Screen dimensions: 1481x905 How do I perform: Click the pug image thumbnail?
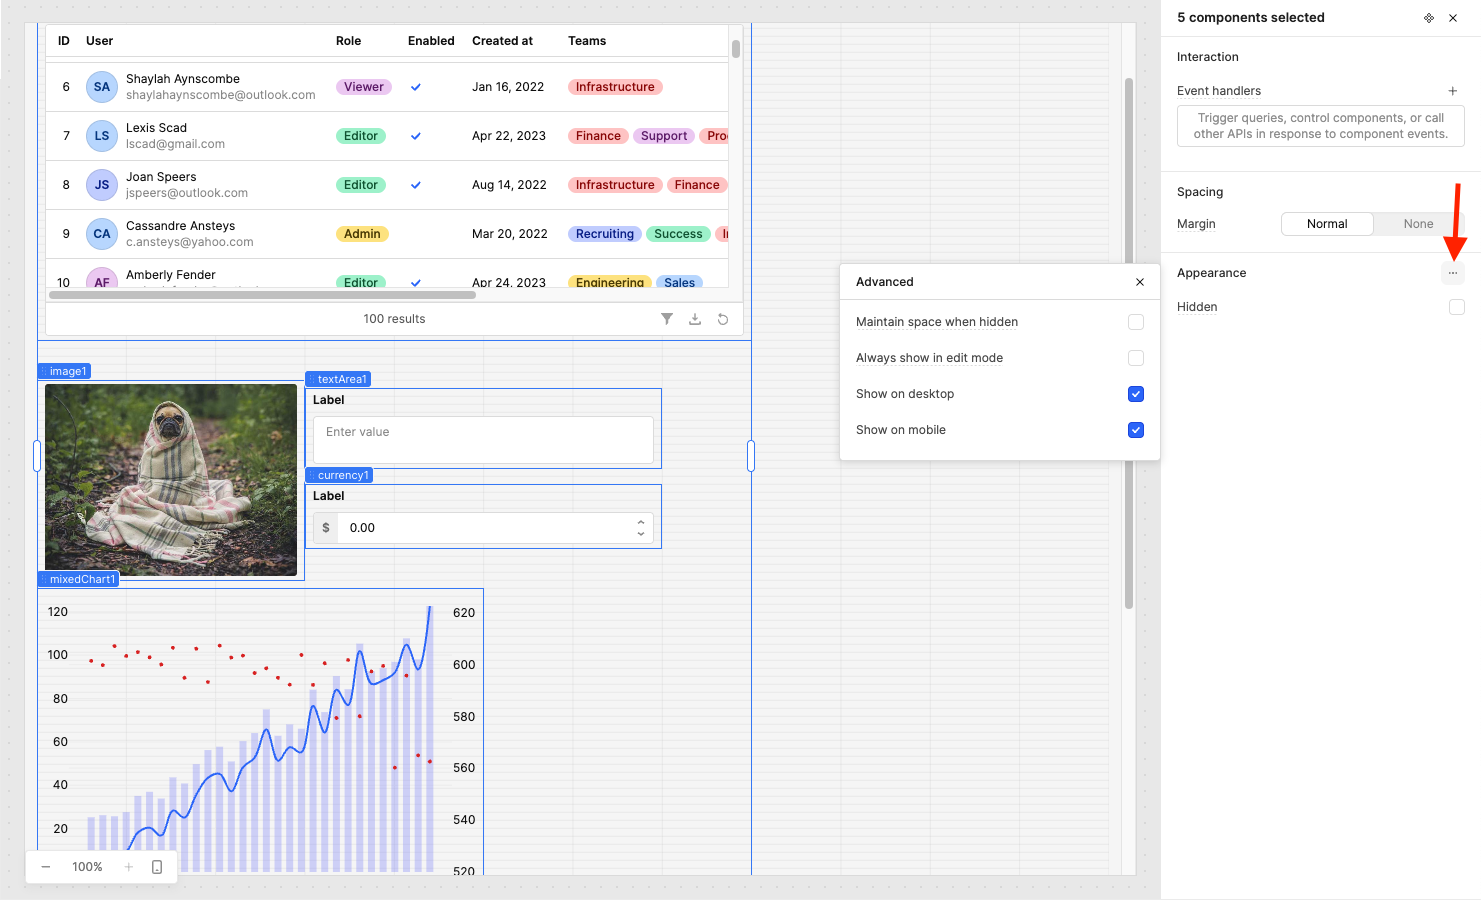coord(171,480)
